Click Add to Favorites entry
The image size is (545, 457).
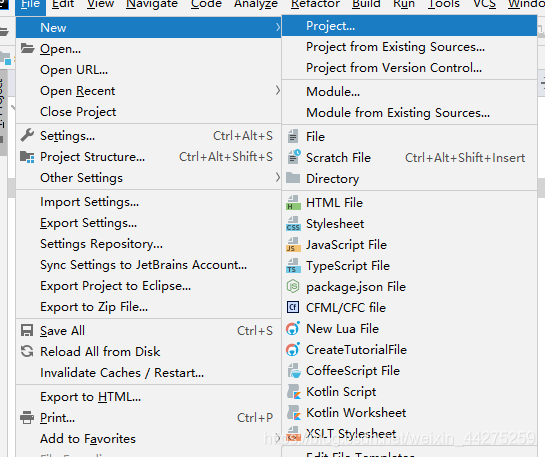pos(148,439)
